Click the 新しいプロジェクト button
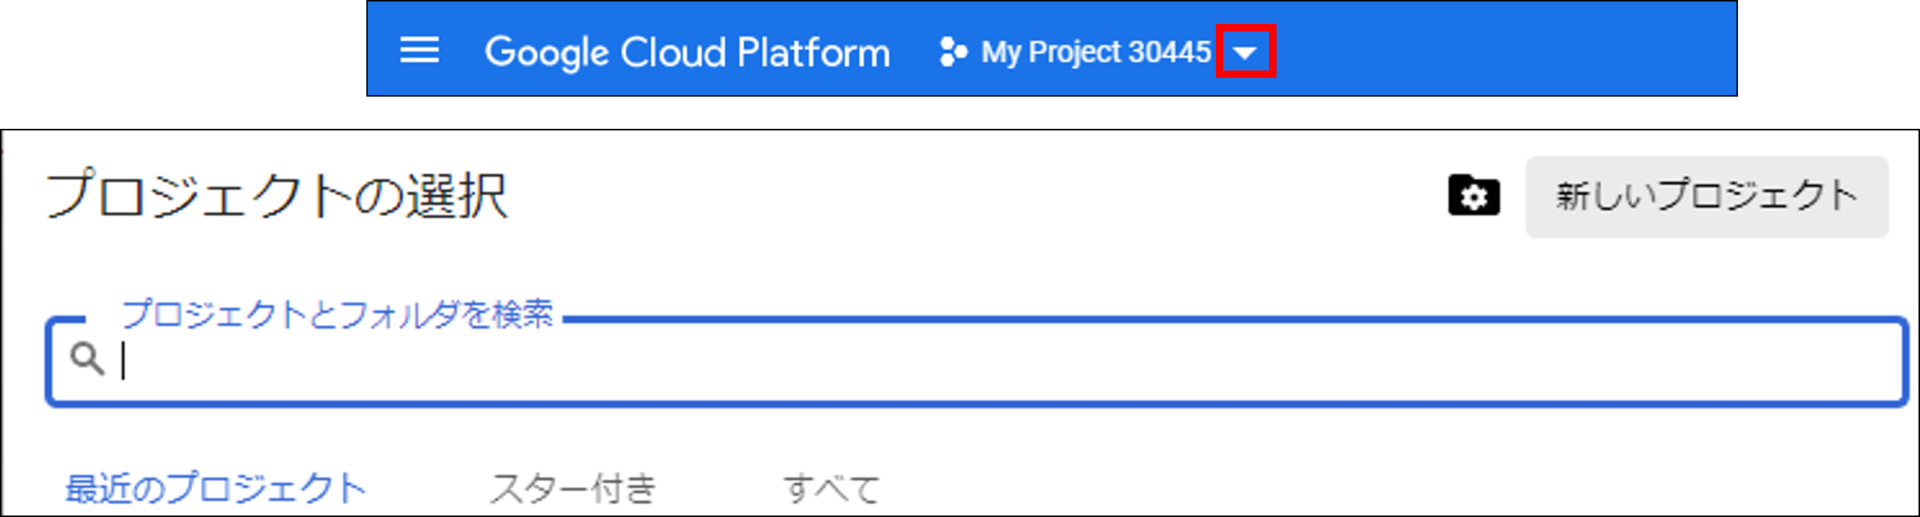 (1706, 196)
